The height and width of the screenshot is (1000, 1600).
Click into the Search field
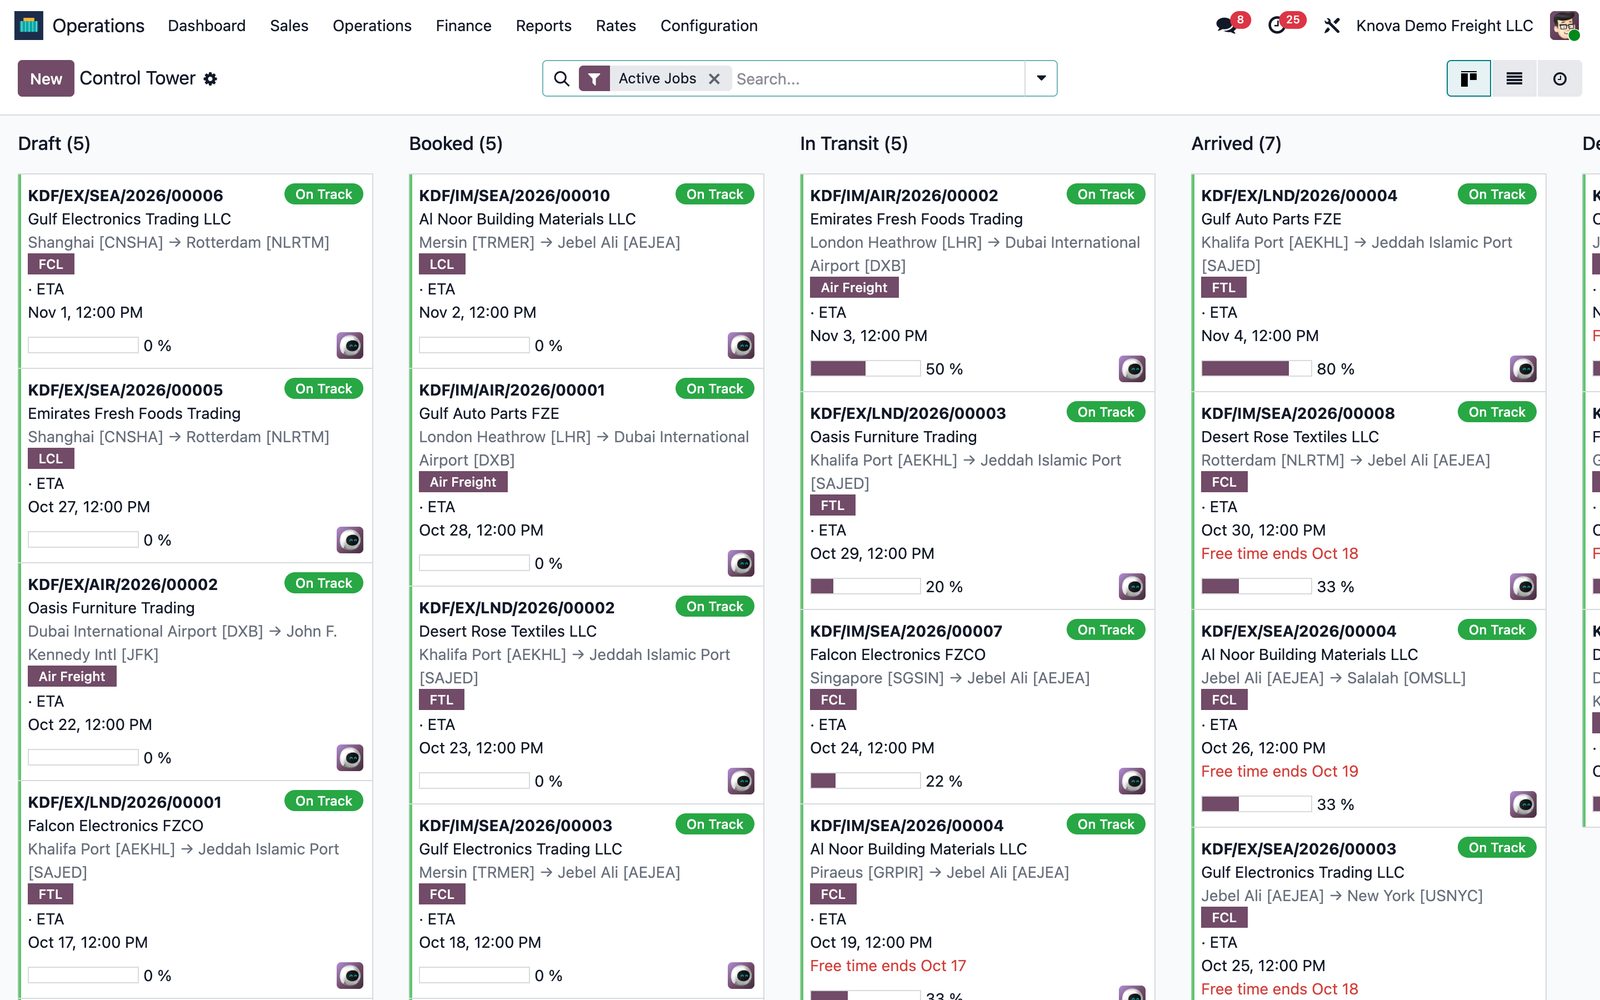coord(878,79)
